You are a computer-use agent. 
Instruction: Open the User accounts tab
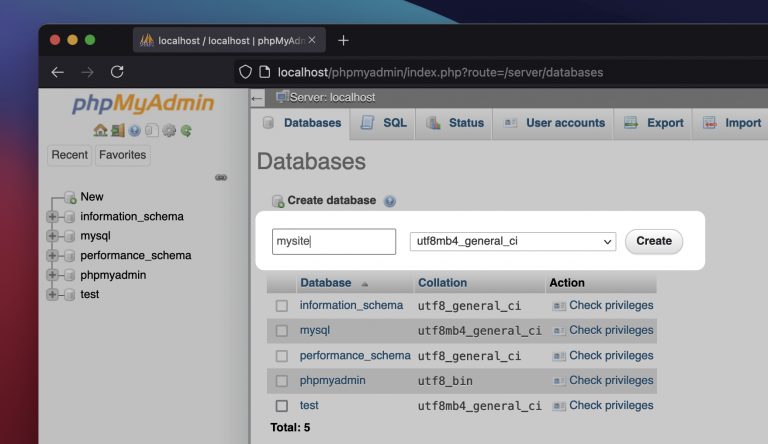[554, 123]
